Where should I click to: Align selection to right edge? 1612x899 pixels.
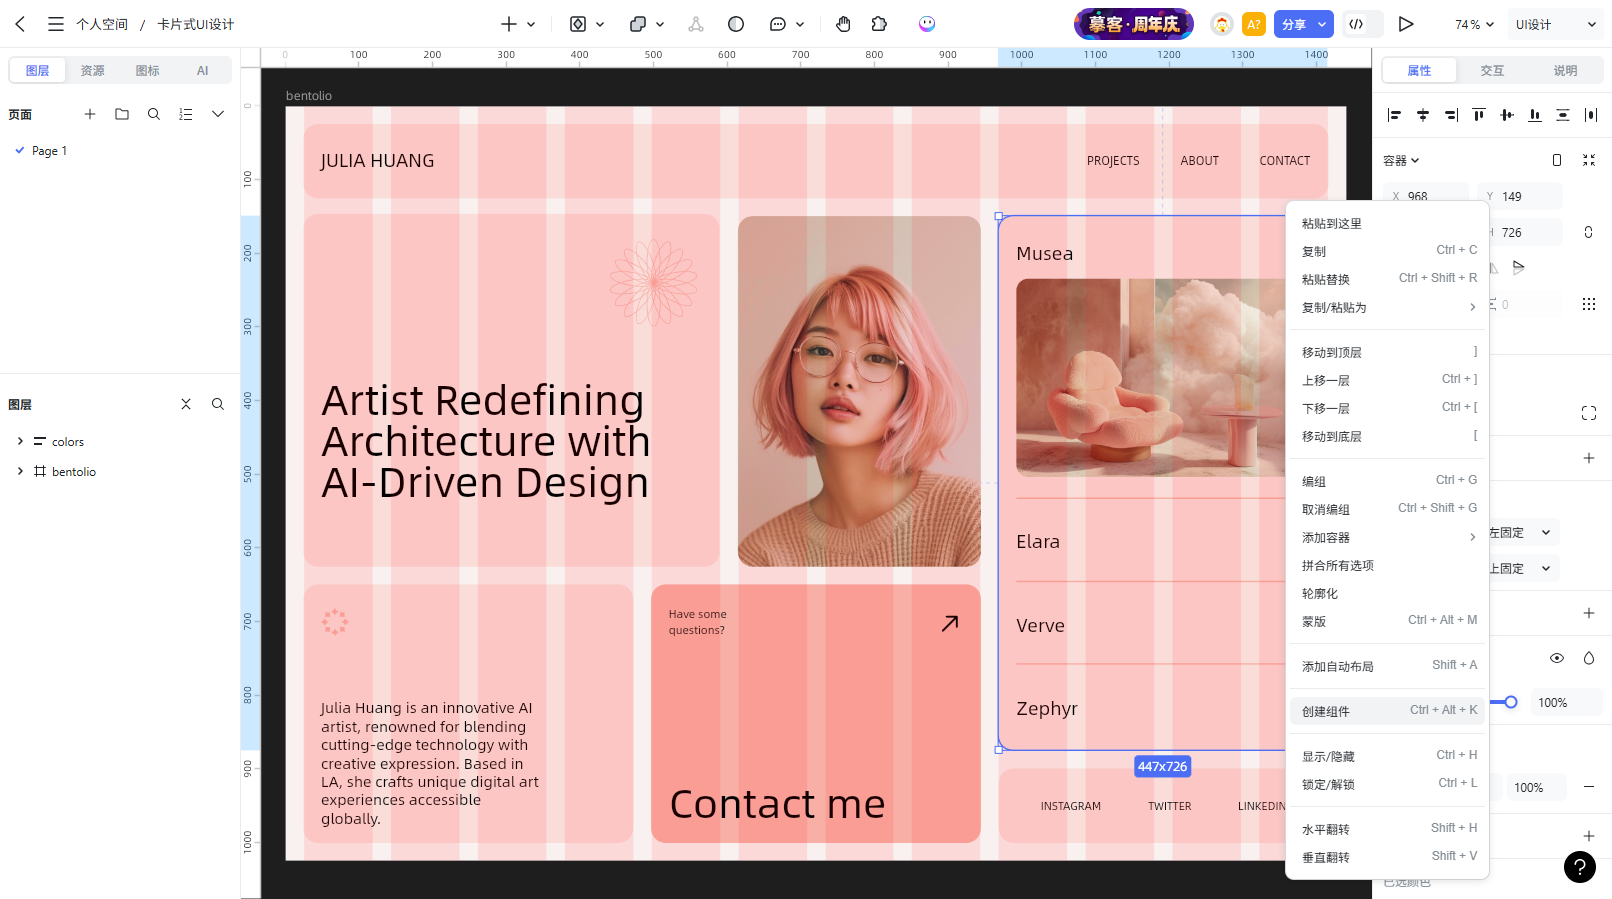tap(1451, 115)
